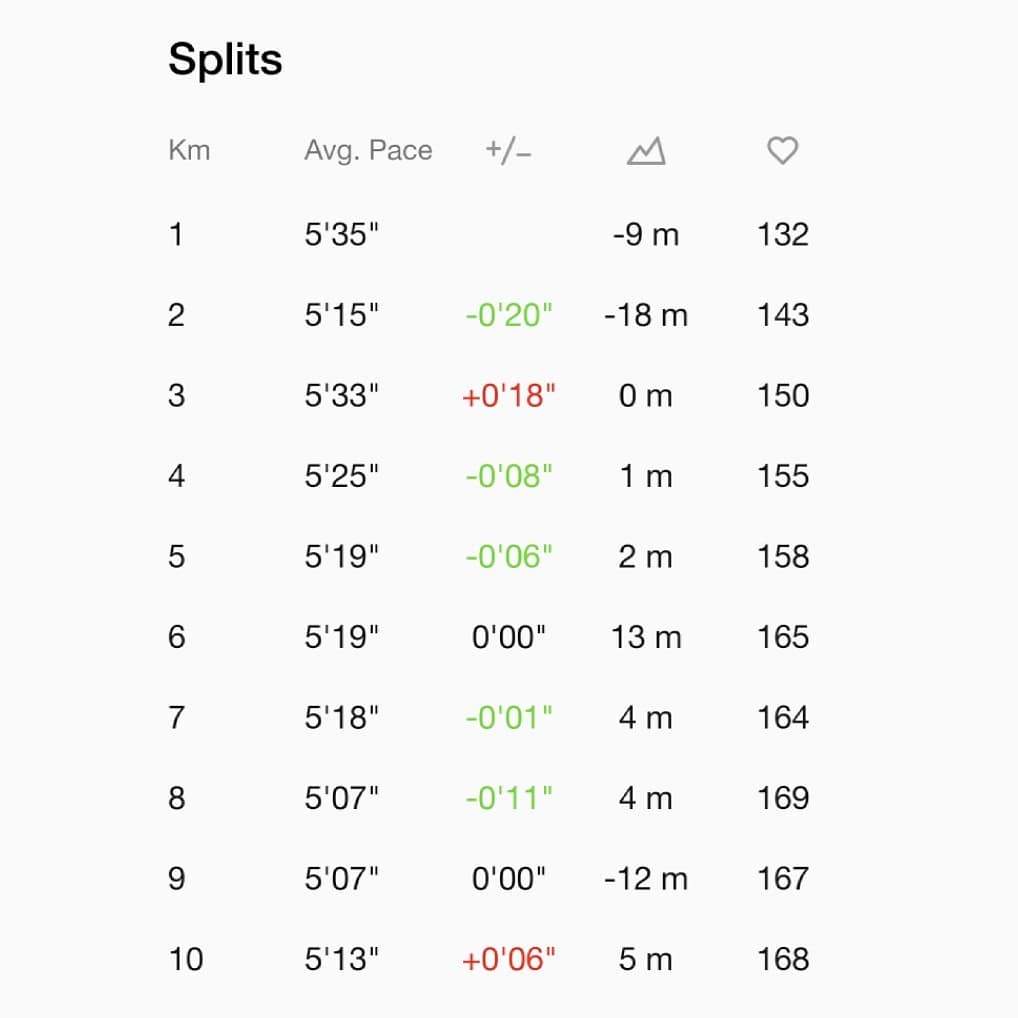Image resolution: width=1018 pixels, height=1018 pixels.
Task: Click the -12 m elevation value
Action: (646, 878)
